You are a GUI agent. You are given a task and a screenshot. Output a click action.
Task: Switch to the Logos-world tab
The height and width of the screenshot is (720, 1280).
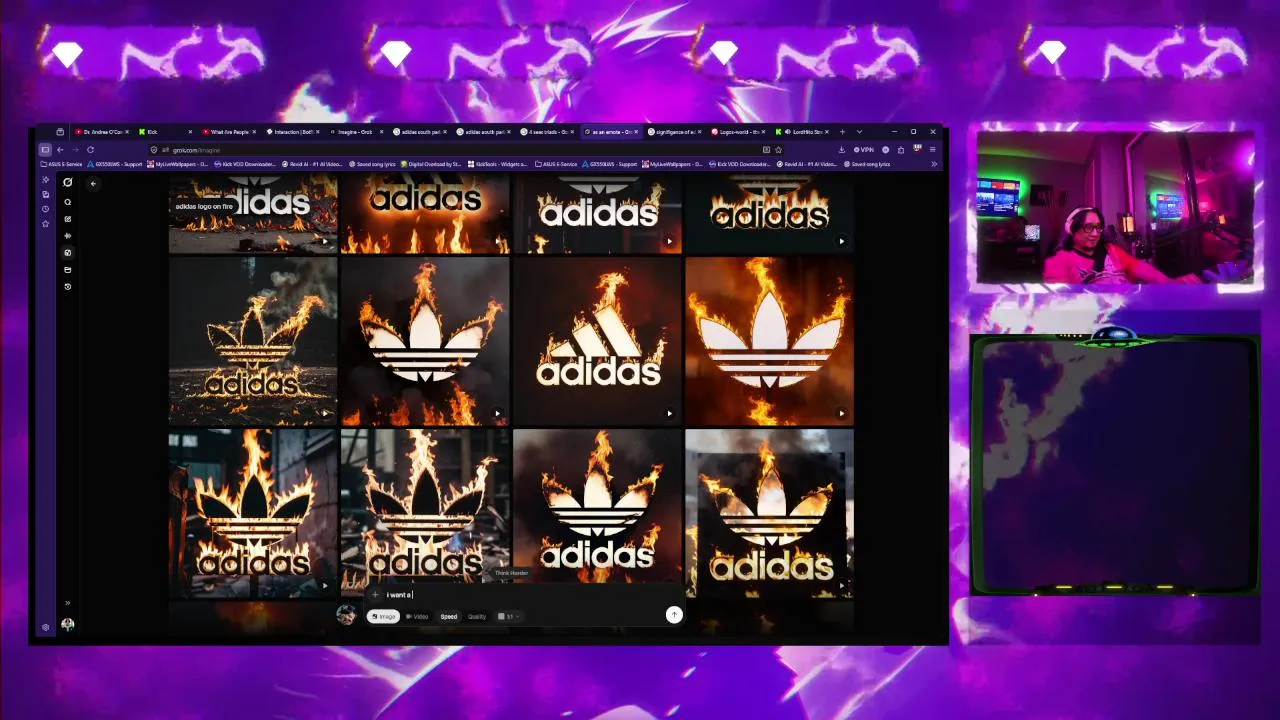point(740,132)
